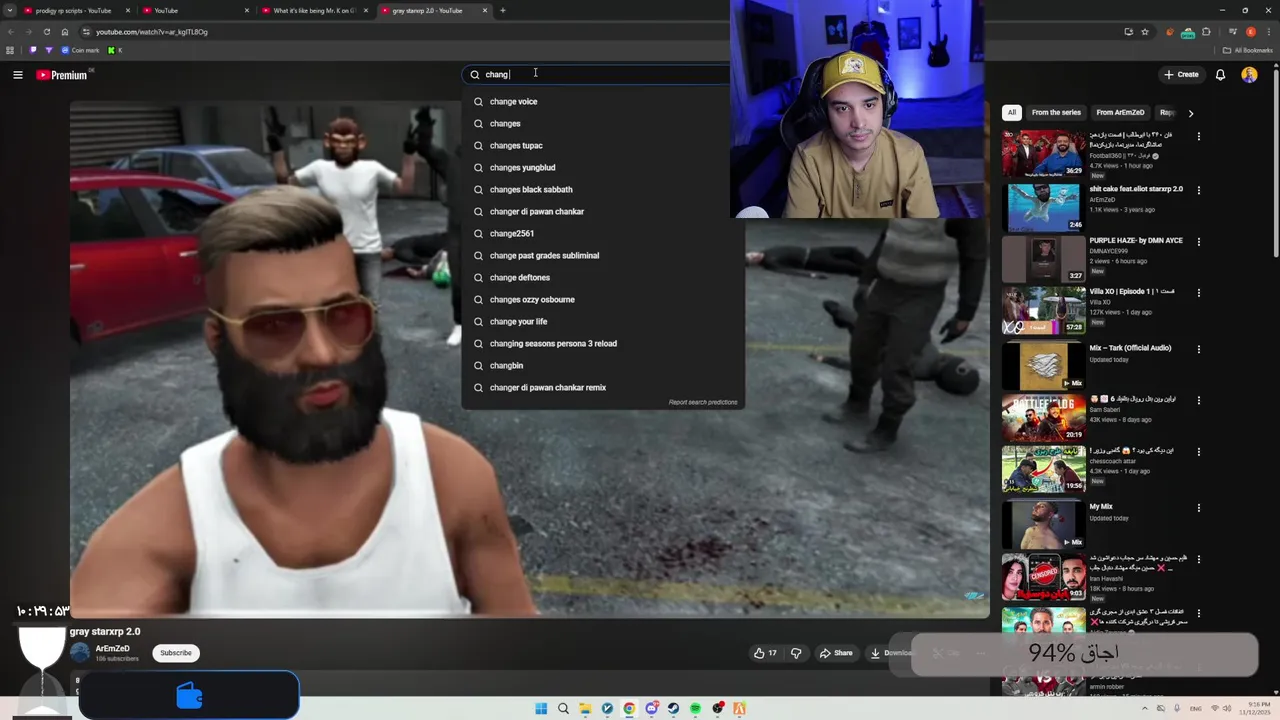This screenshot has width=1280, height=720.
Task: Click ArEmZeD channel name under the video
Action: [x=112, y=649]
